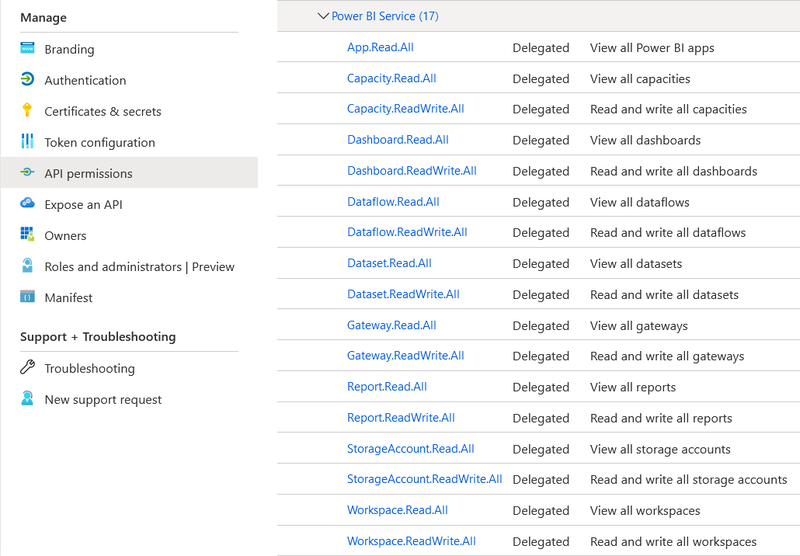The width and height of the screenshot is (800, 556).
Task: Click the Certificates & secrets key icon
Action: 27,110
